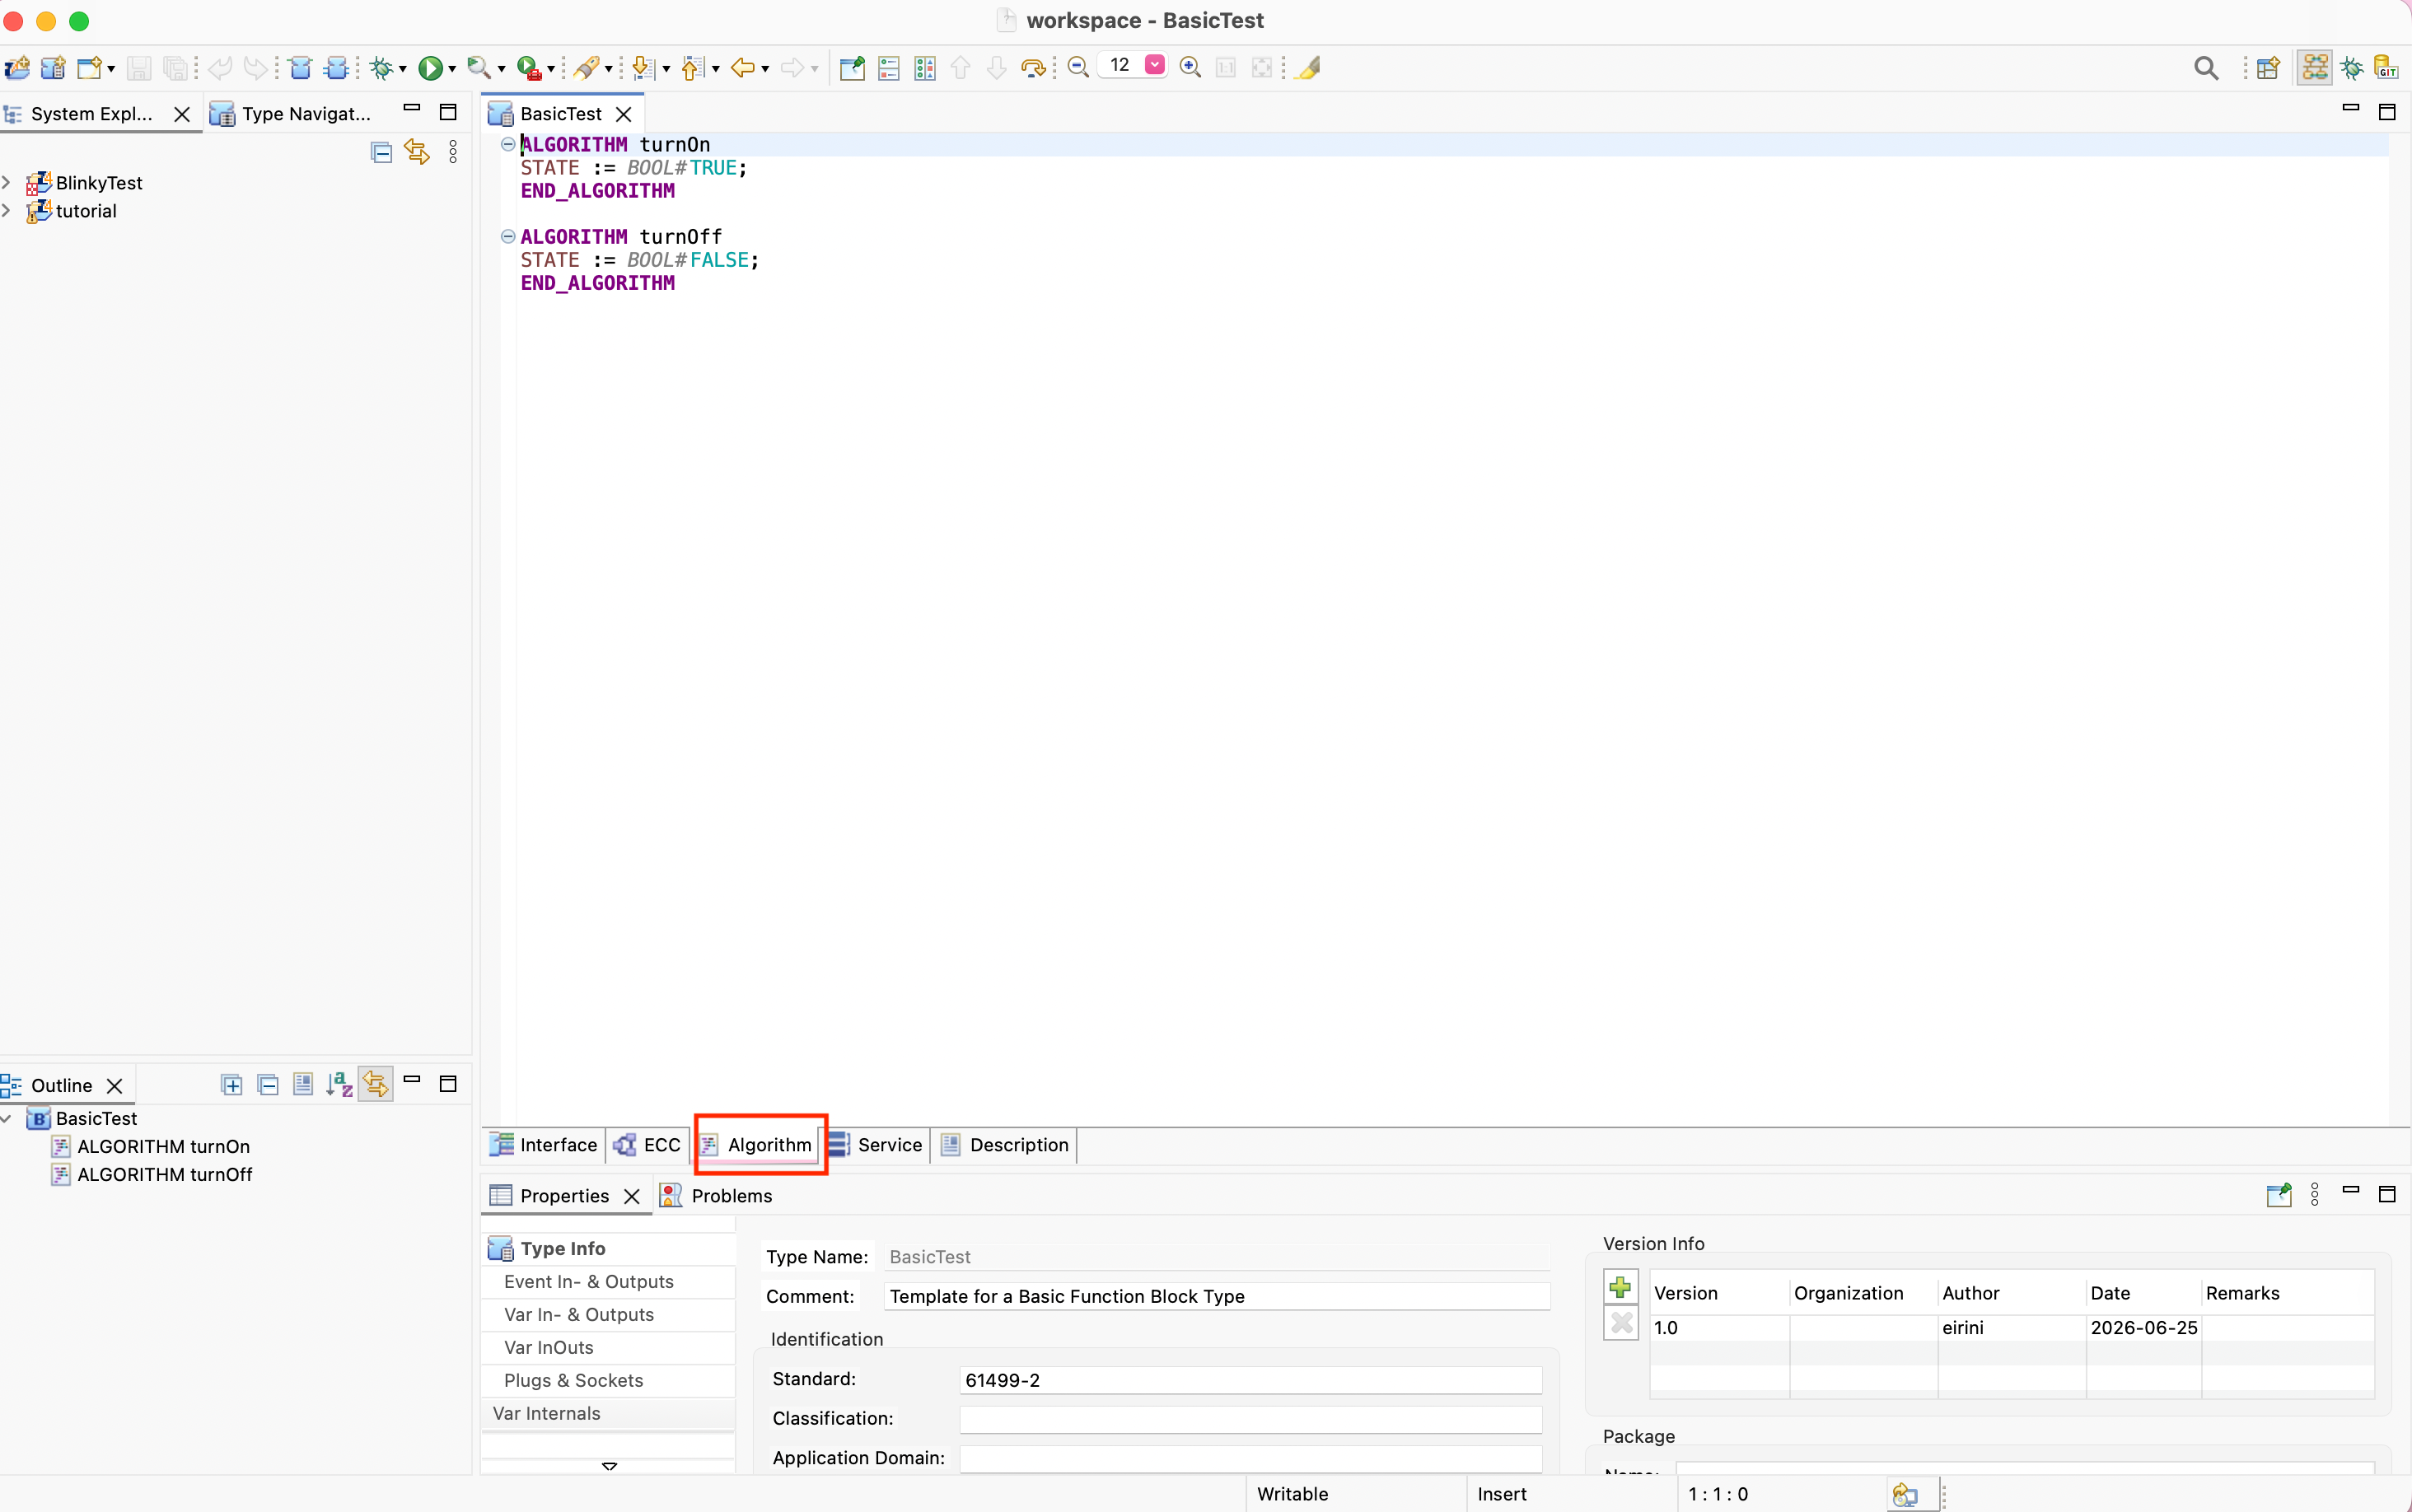Click version 1.0 table cell

[x=1718, y=1328]
